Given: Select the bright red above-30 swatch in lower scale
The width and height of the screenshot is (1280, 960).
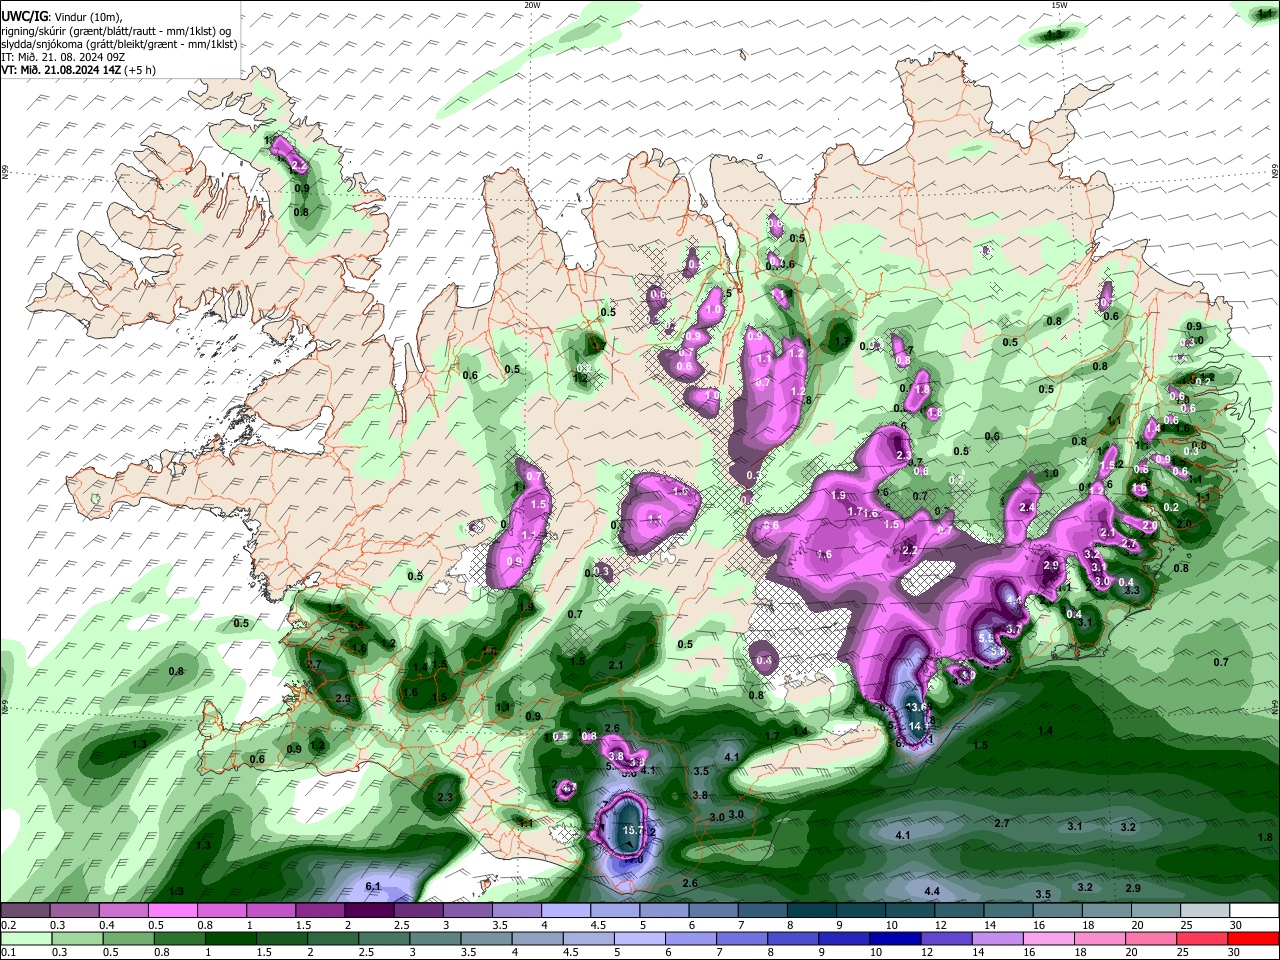Looking at the screenshot, I should coord(1255,938).
